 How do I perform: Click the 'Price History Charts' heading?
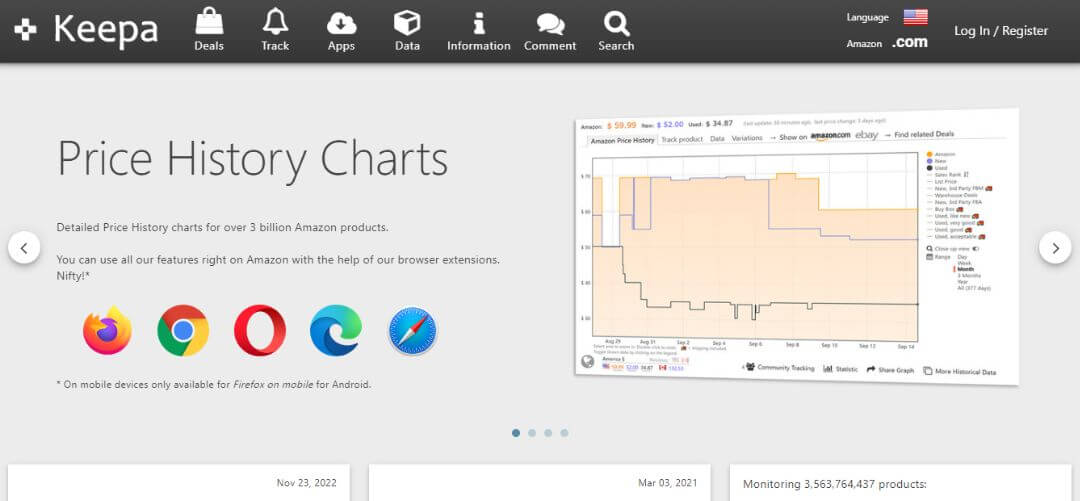tap(252, 159)
